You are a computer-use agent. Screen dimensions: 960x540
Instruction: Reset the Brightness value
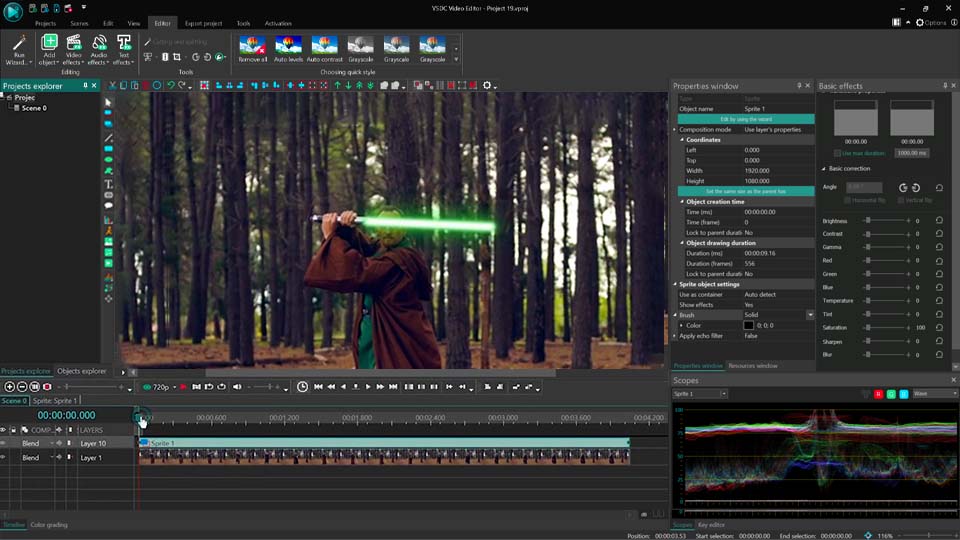pos(939,220)
